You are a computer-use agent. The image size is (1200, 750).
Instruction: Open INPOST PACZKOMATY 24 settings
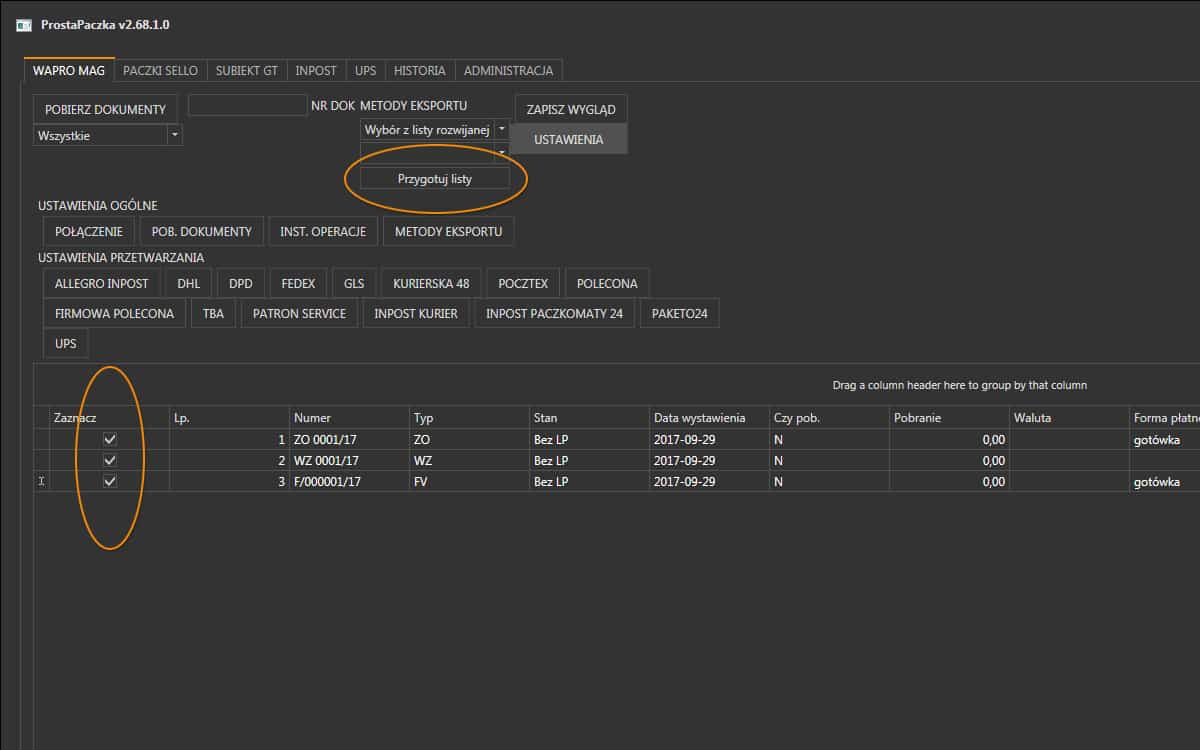555,314
